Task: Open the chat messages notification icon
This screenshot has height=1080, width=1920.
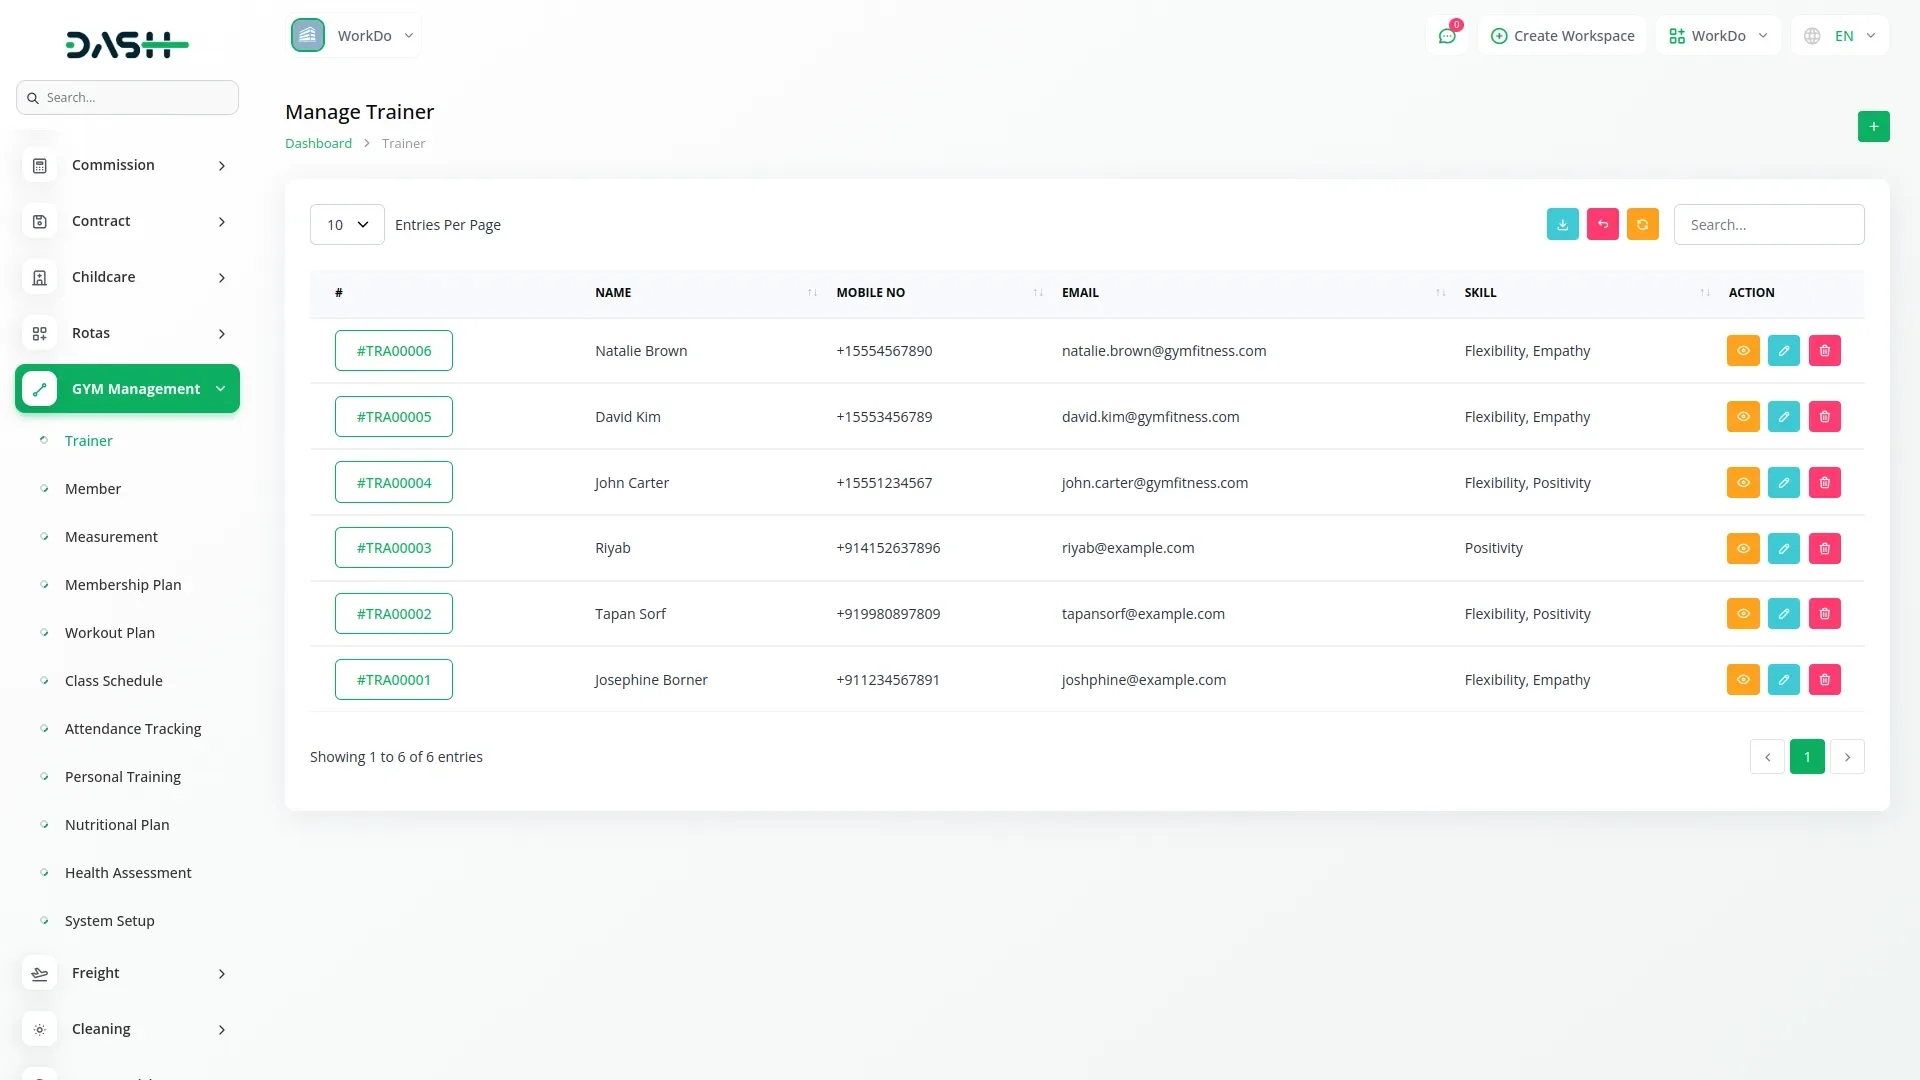Action: (x=1447, y=36)
